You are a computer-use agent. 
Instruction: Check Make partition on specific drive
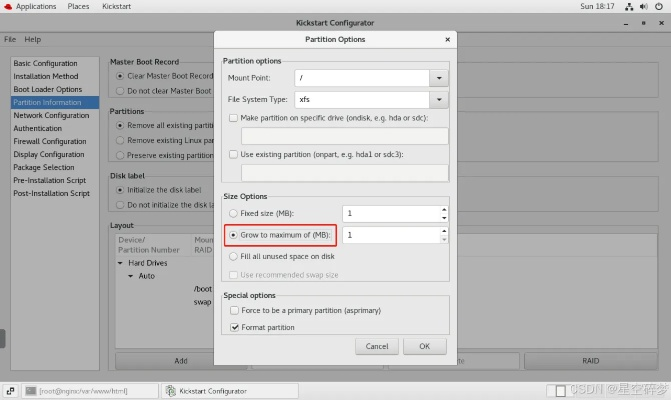tap(234, 117)
